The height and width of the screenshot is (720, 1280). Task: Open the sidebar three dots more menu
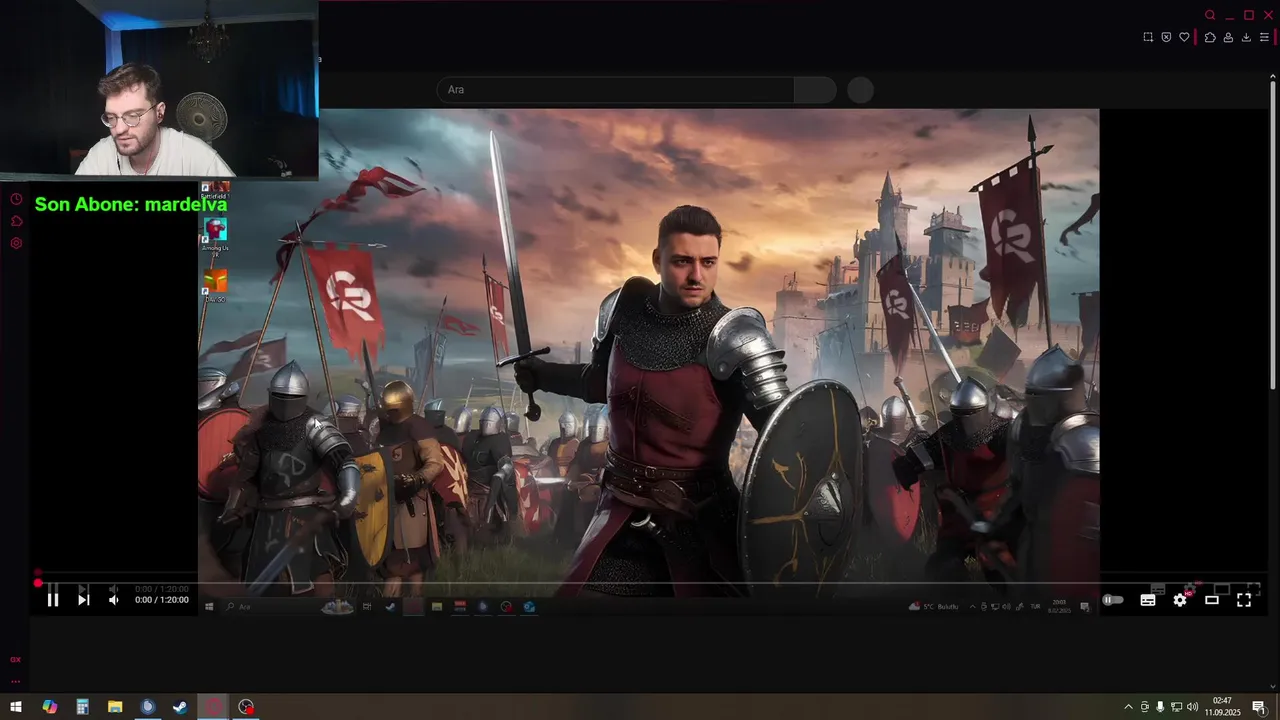pyautogui.click(x=15, y=681)
